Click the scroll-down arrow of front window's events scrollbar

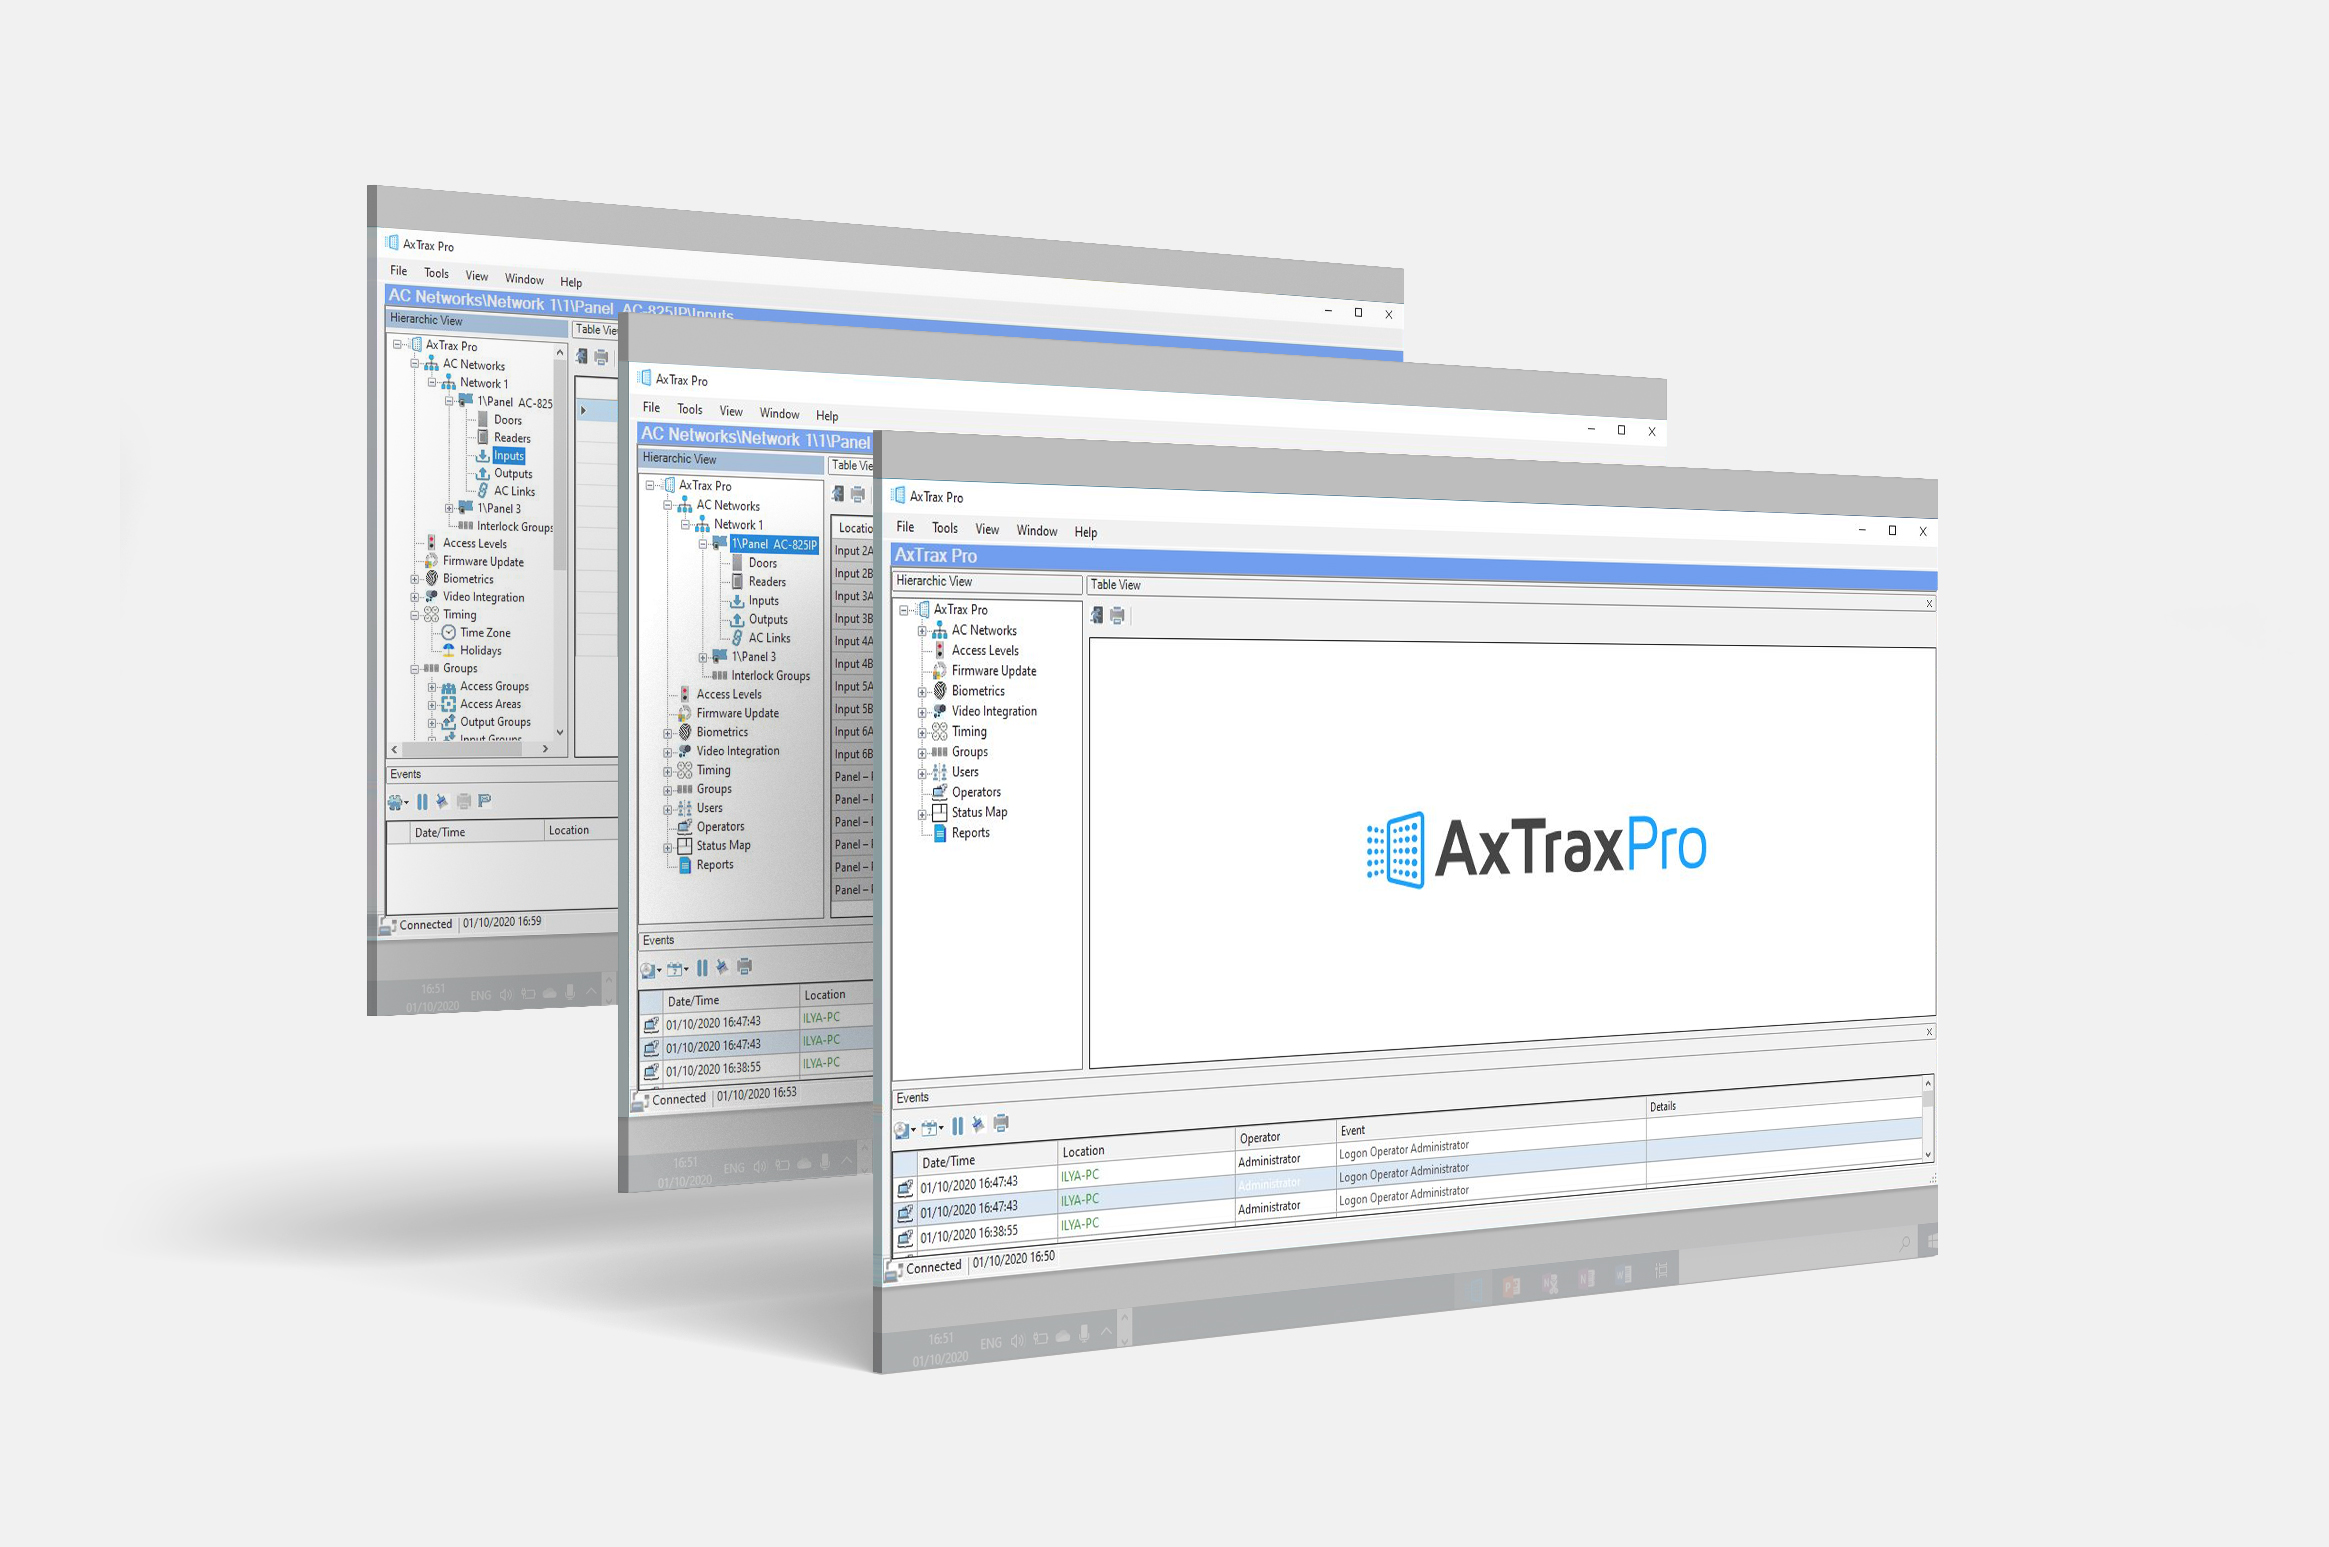click(x=1928, y=1154)
